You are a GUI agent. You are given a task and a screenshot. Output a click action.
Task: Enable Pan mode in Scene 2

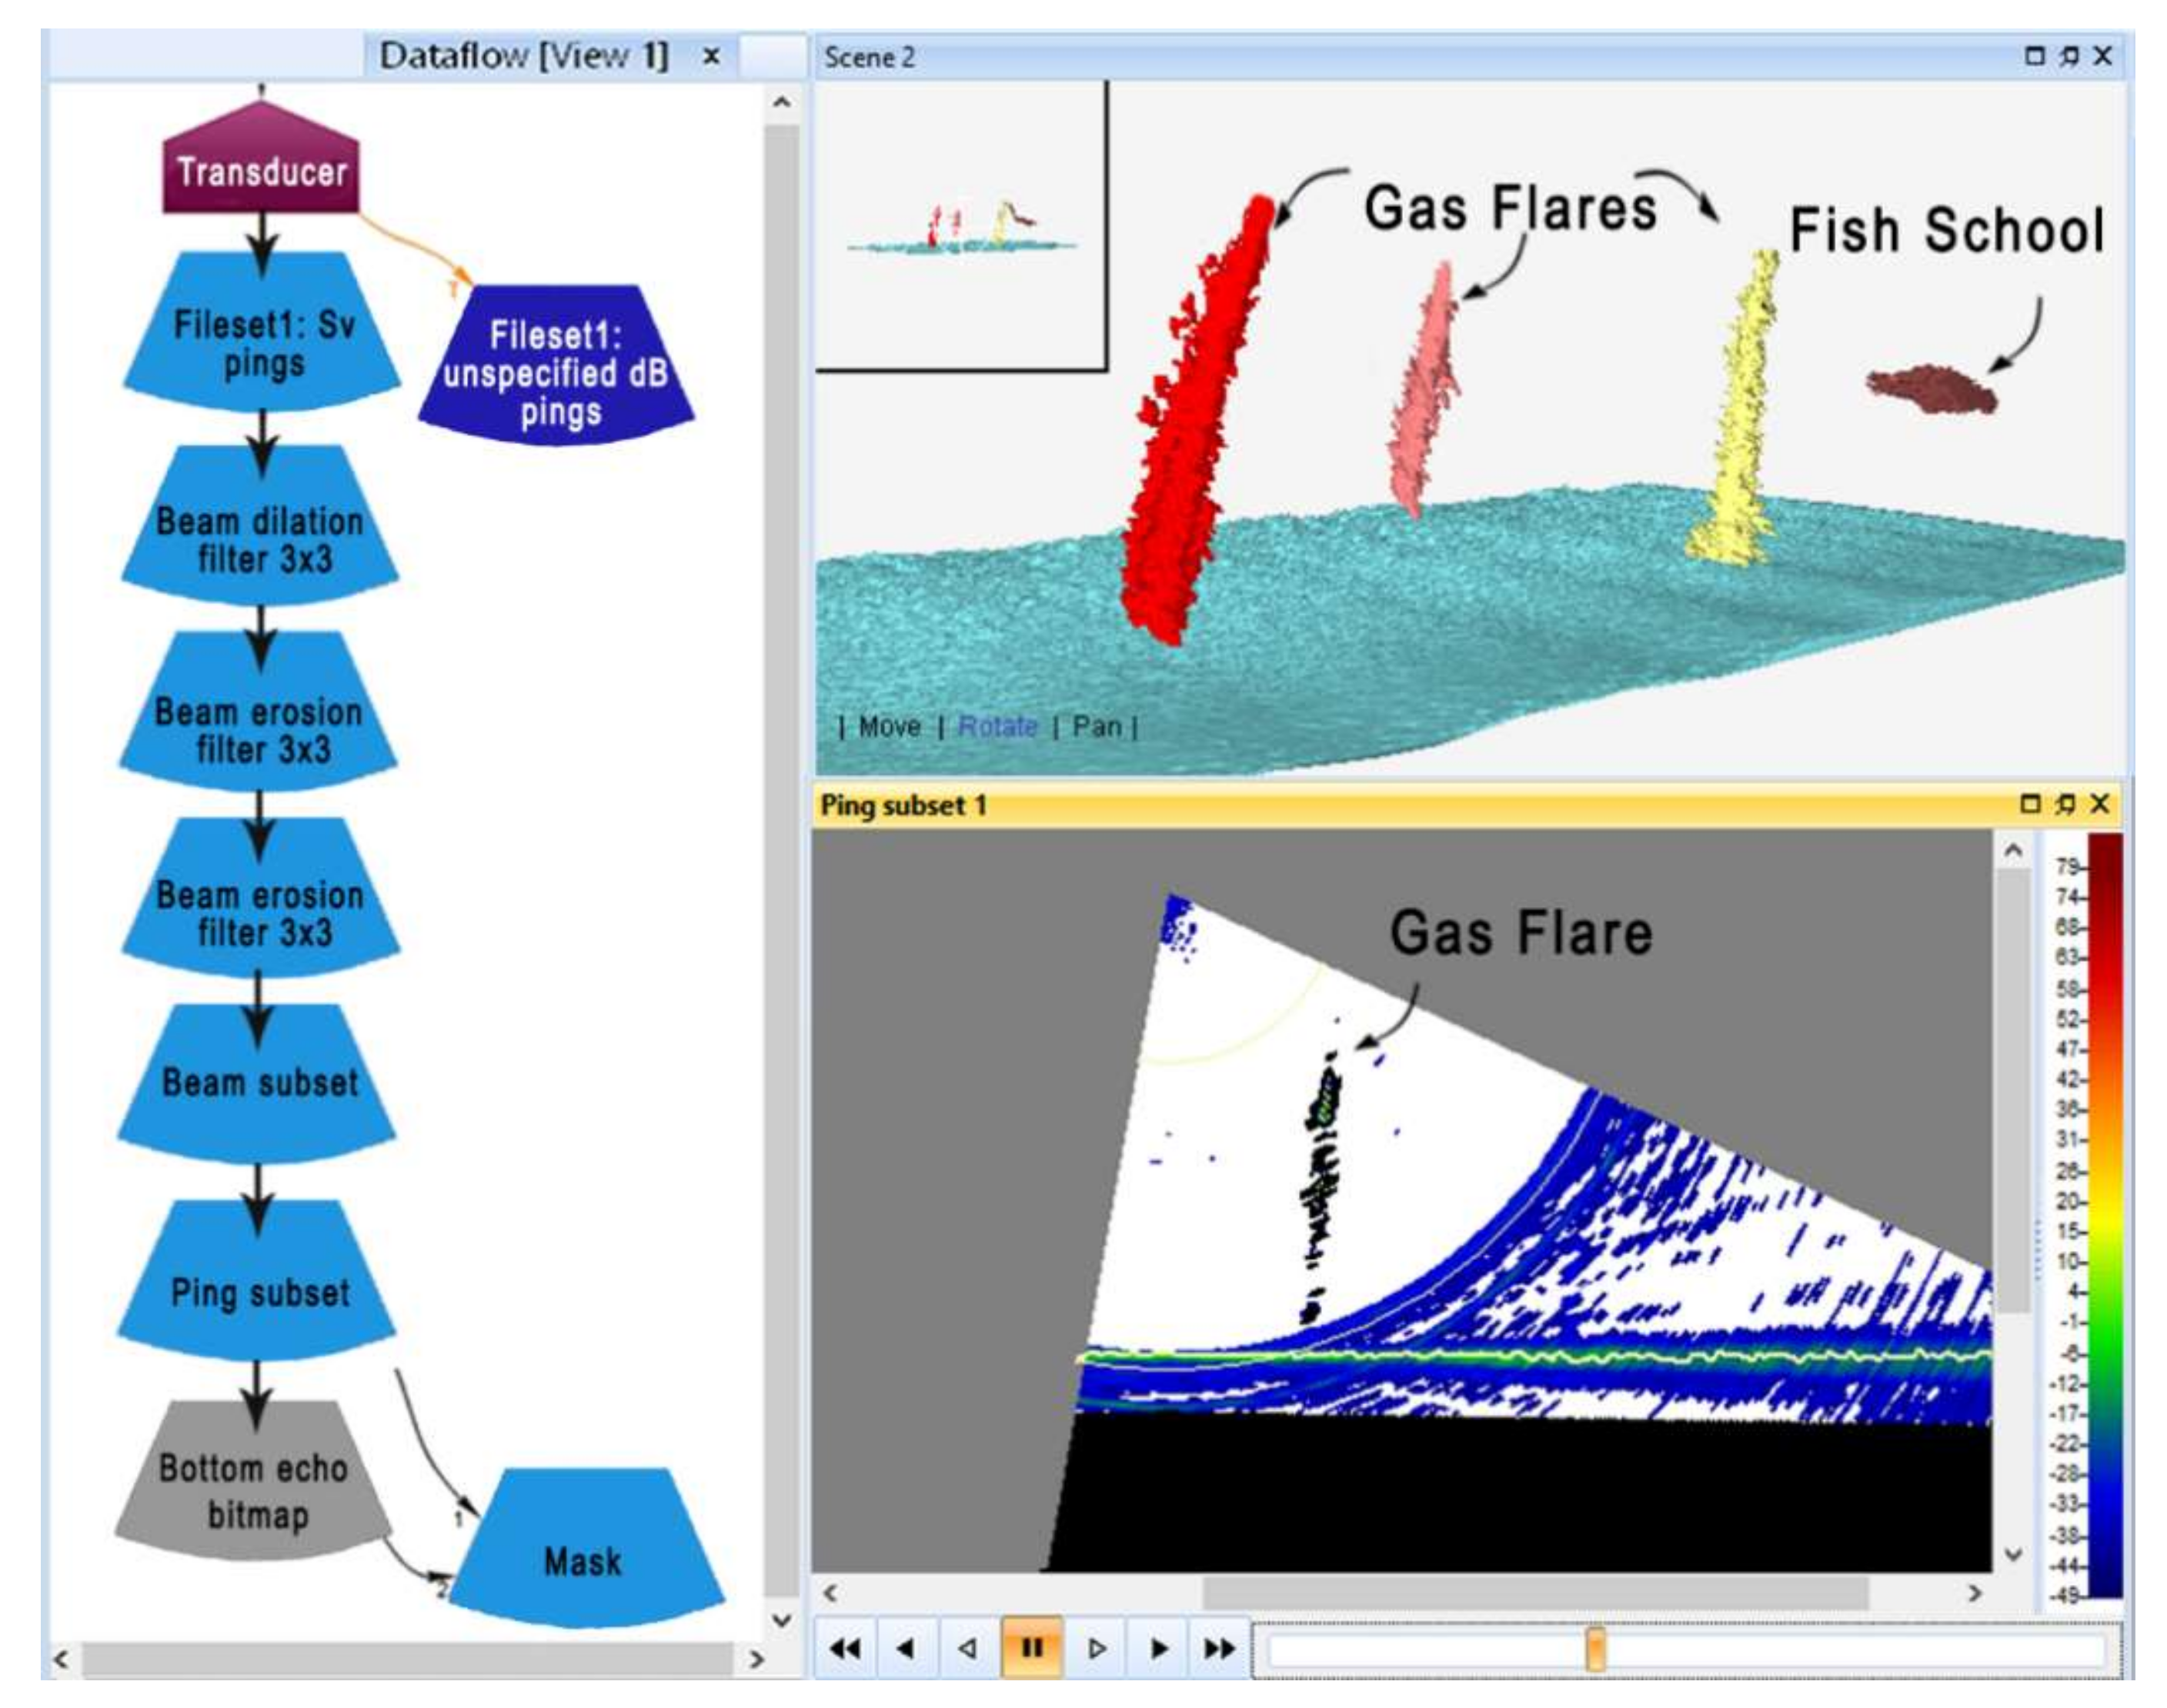coord(1096,726)
